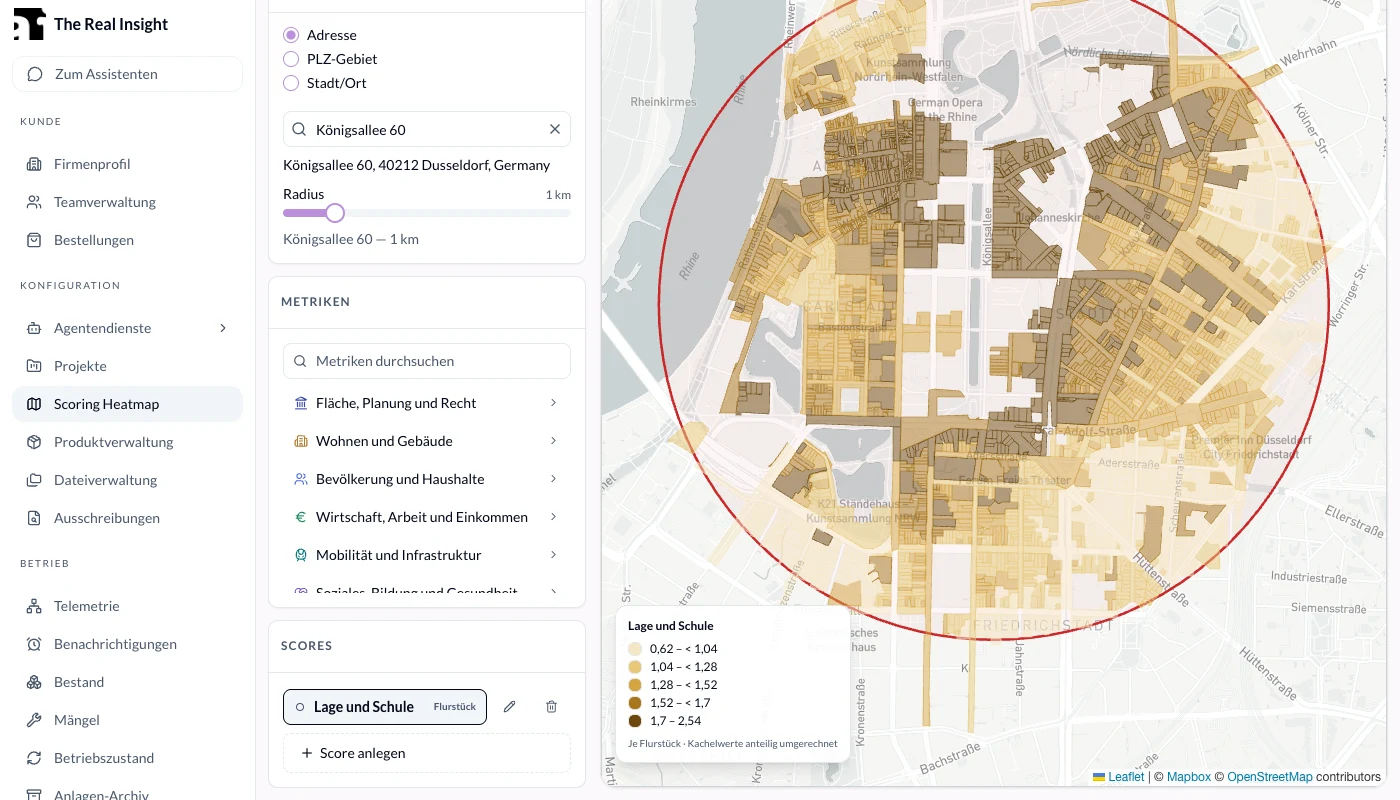1400x800 pixels.
Task: Click the pencil edit icon for Lage und Schule
Action: 509,707
